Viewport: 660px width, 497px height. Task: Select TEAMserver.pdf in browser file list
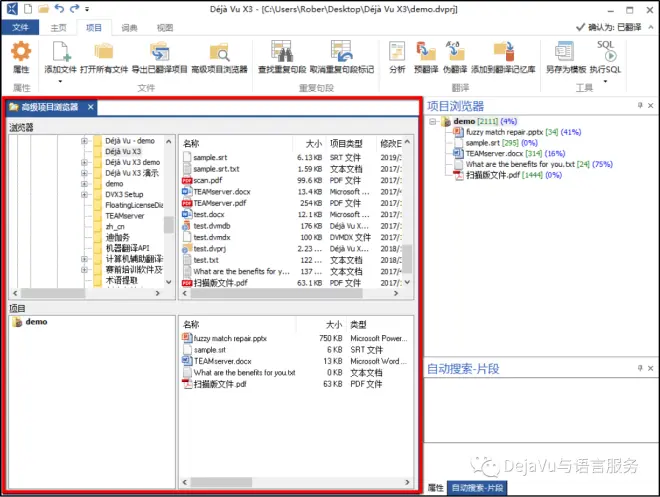220,203
